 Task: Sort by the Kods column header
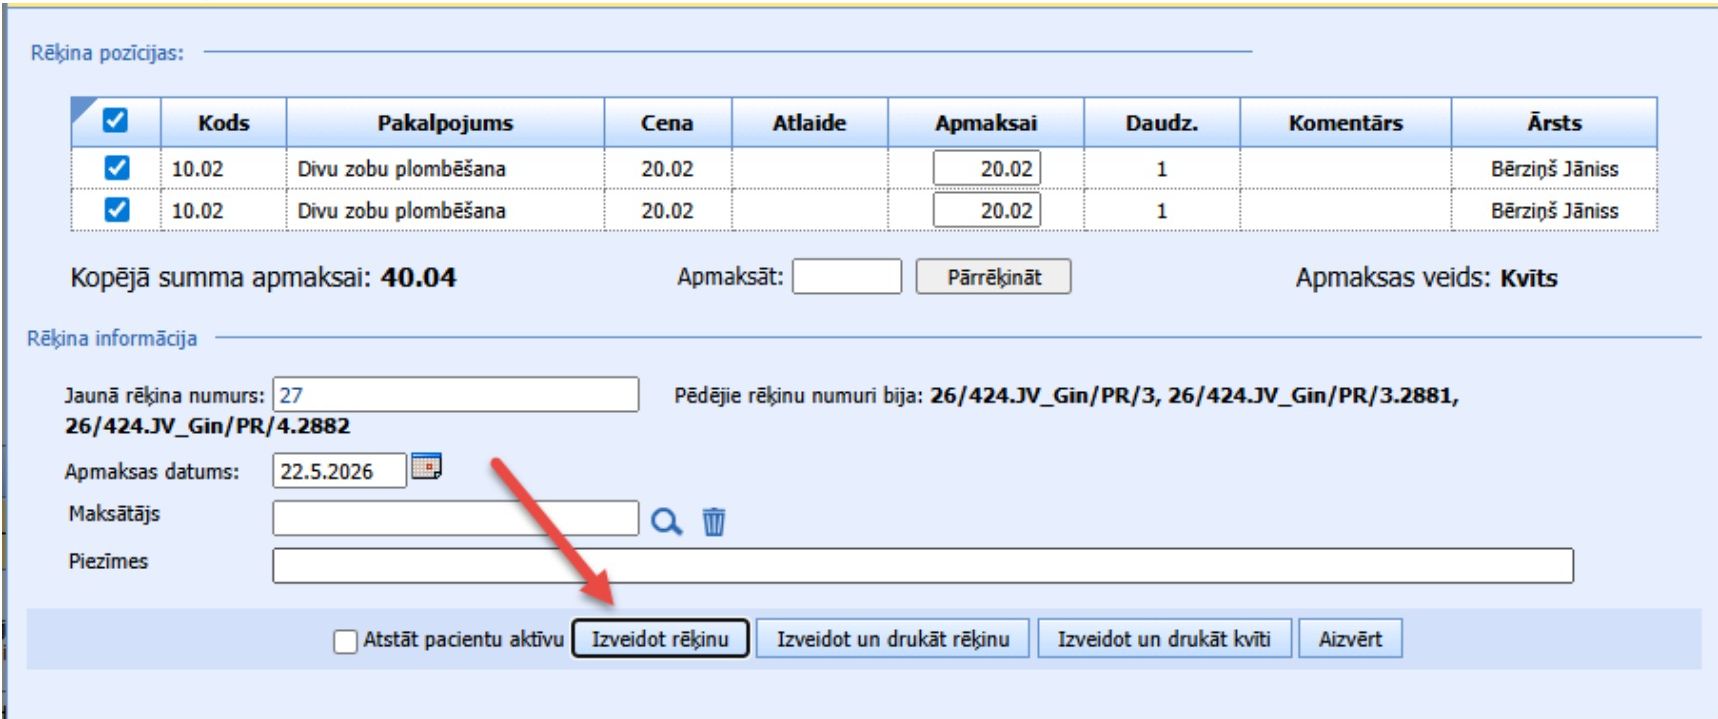pyautogui.click(x=224, y=123)
